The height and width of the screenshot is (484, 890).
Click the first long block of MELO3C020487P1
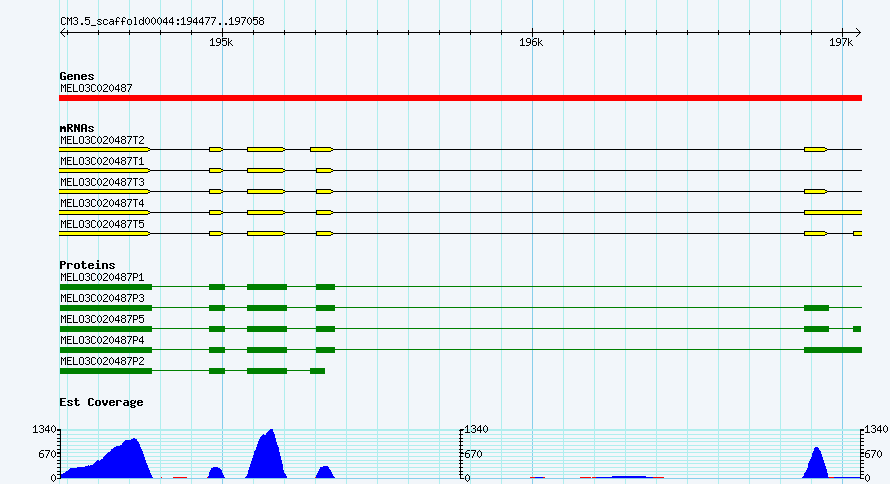(106, 287)
